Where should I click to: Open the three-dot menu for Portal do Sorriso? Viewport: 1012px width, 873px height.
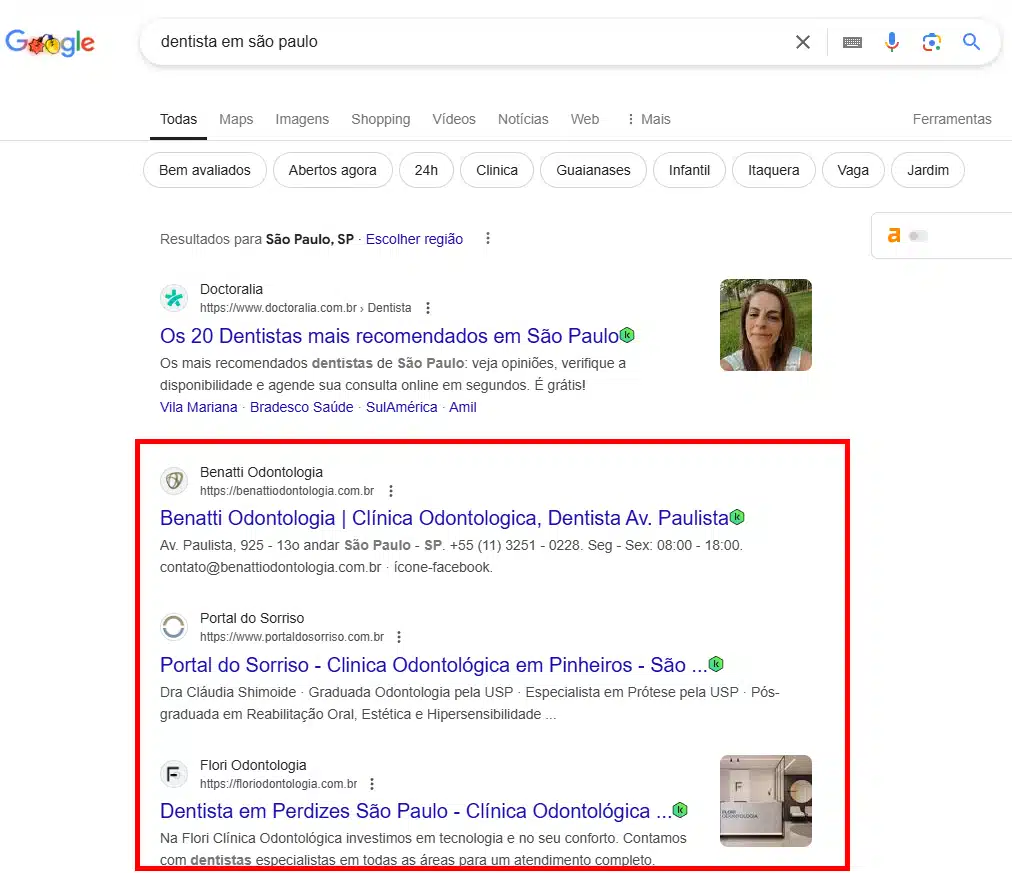point(398,636)
